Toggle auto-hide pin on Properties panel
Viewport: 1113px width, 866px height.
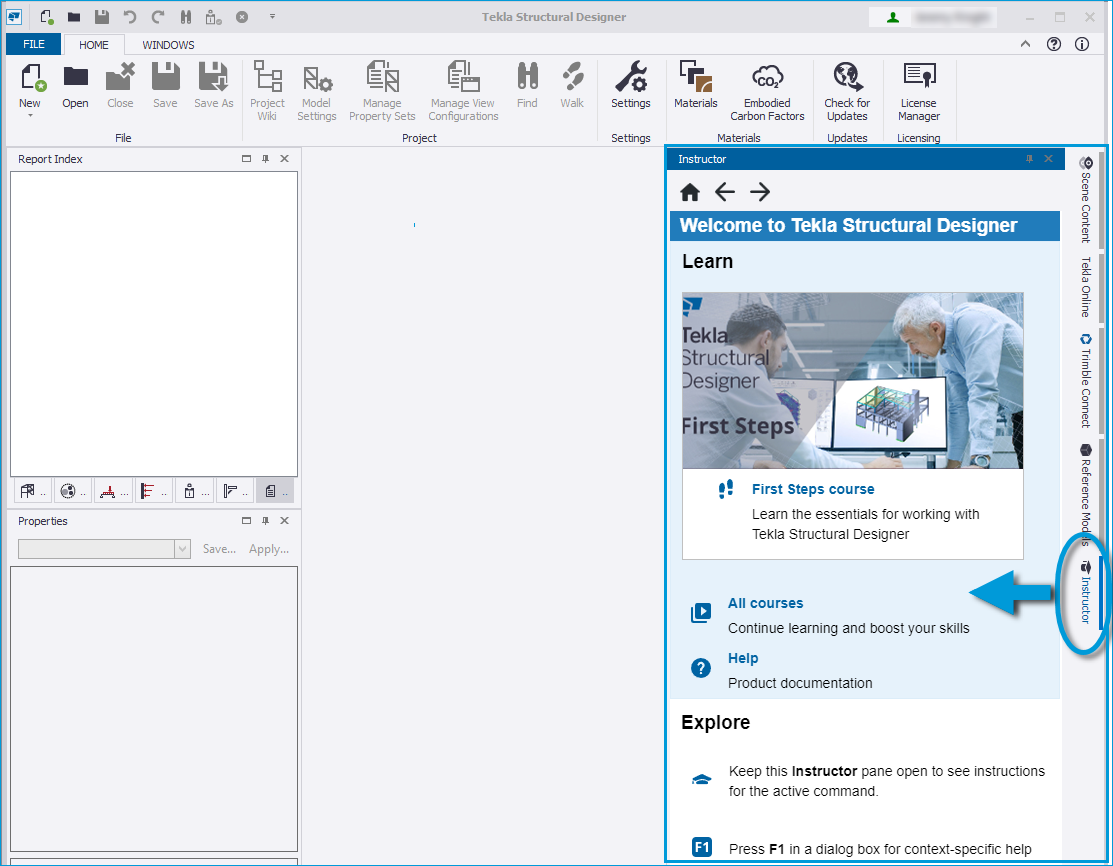(265, 521)
